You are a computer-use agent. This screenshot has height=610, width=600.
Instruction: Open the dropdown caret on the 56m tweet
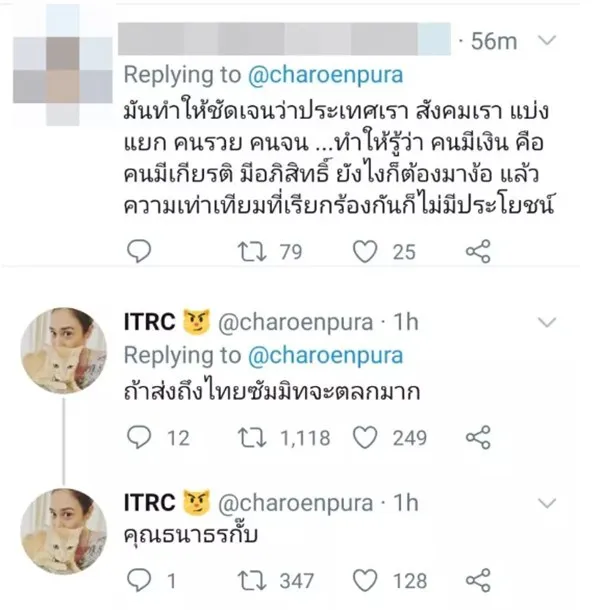coord(546,41)
